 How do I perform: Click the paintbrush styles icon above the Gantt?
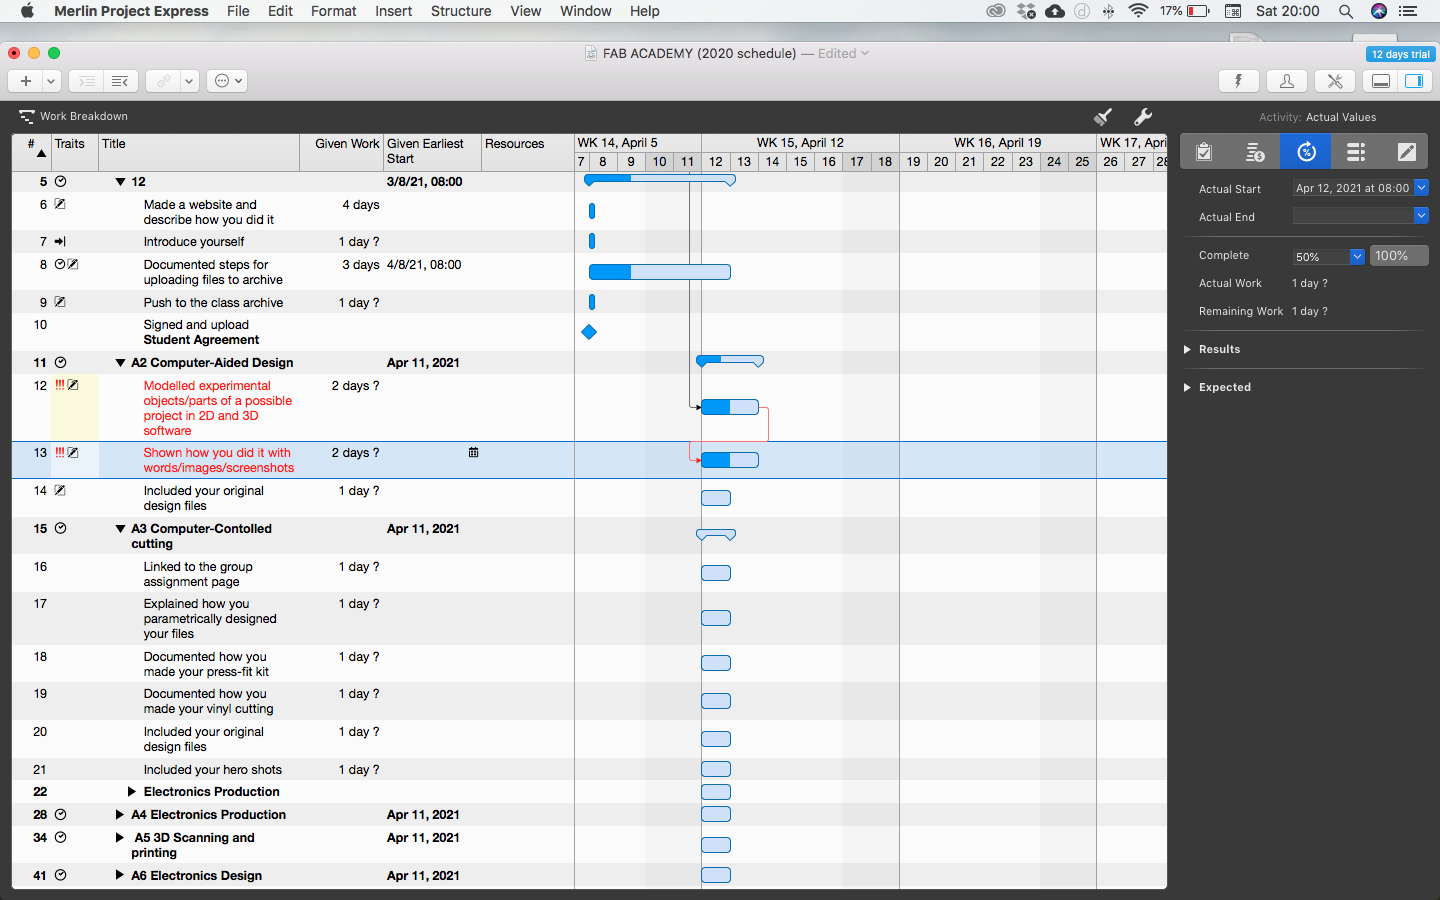(x=1103, y=117)
